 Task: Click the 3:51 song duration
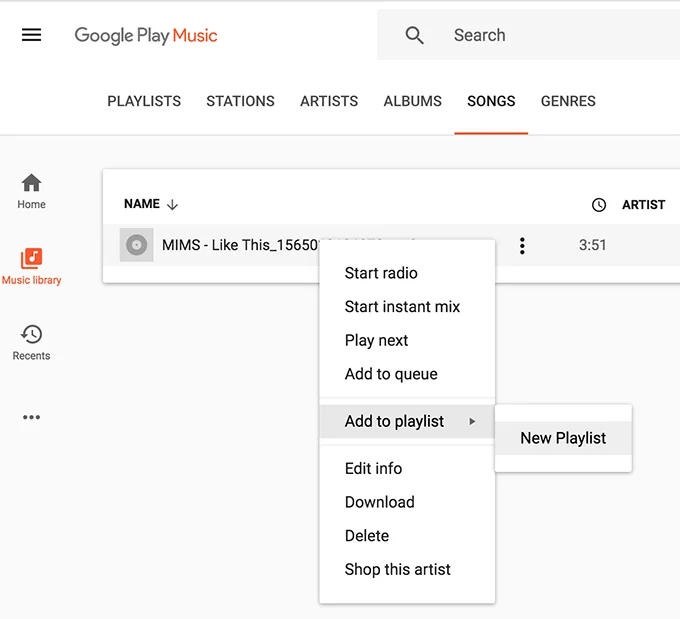(592, 245)
